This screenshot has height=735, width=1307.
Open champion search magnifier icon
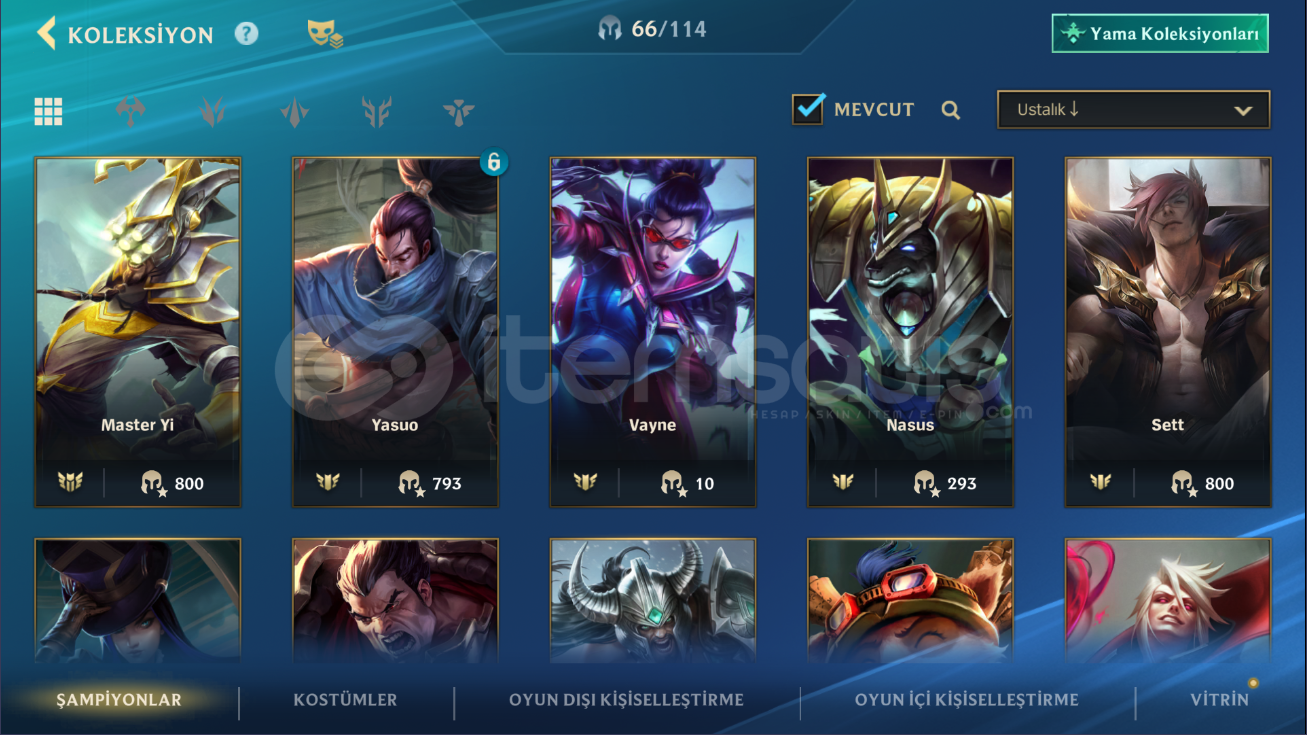(x=951, y=110)
